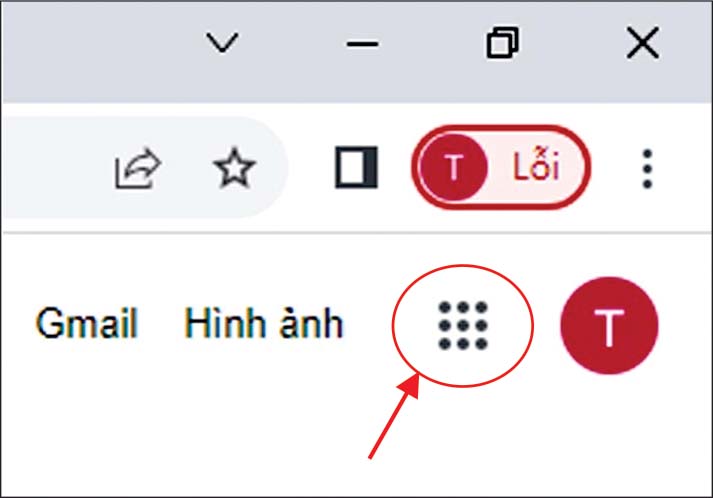Click blank toolbar space between star and side panel
This screenshot has height=498, width=713.
[x=309, y=168]
